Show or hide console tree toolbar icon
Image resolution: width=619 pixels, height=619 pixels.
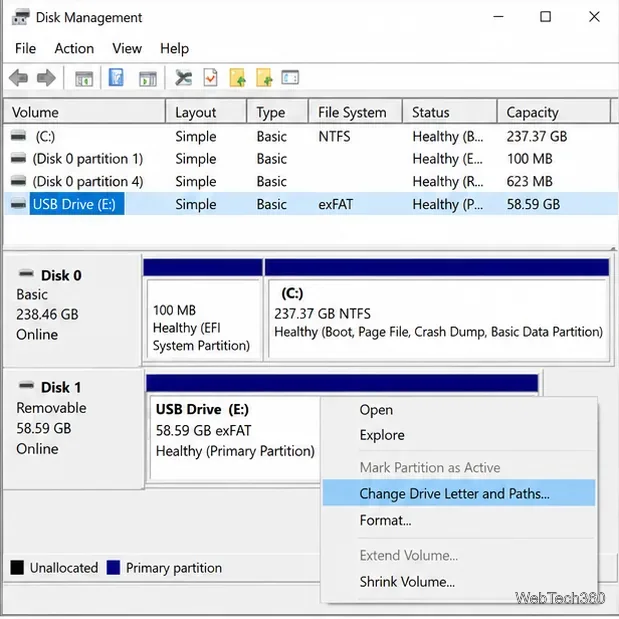[84, 78]
